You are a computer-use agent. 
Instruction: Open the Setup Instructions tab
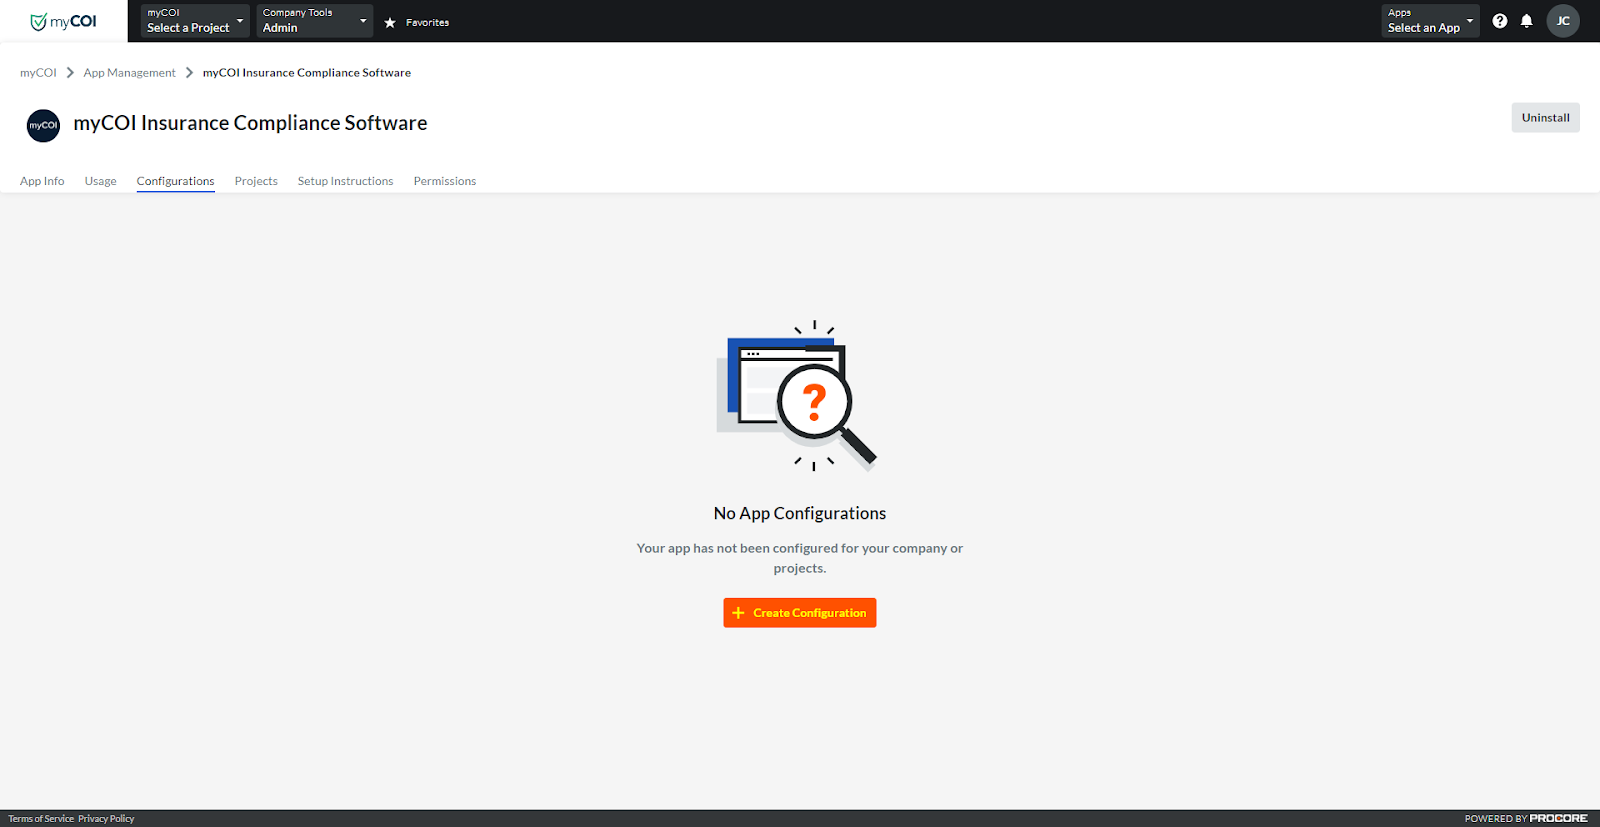click(x=345, y=181)
